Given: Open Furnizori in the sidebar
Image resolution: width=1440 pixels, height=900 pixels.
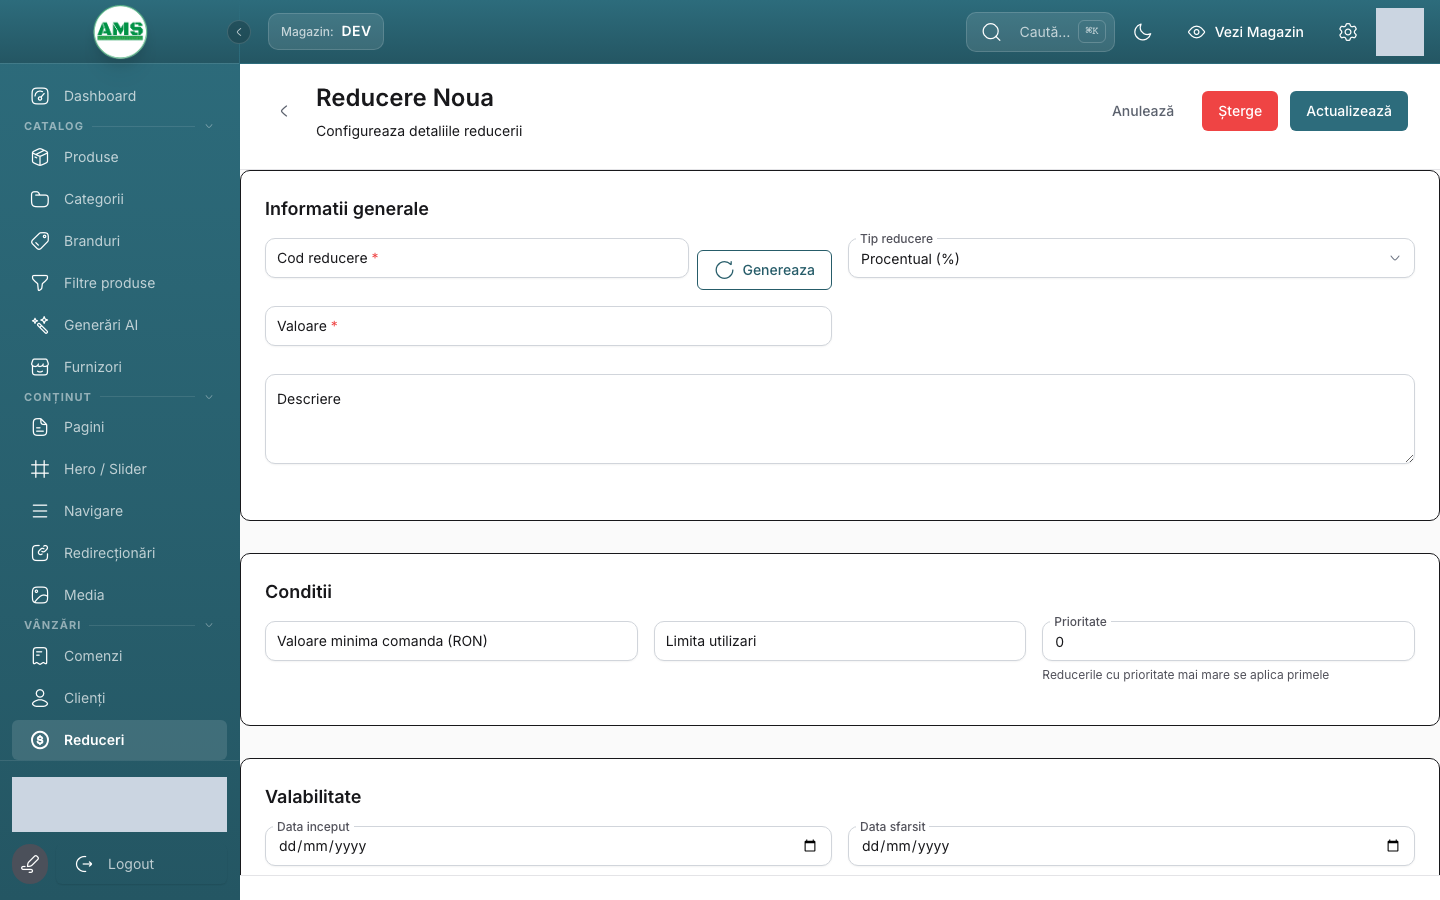Looking at the screenshot, I should tap(119, 367).
